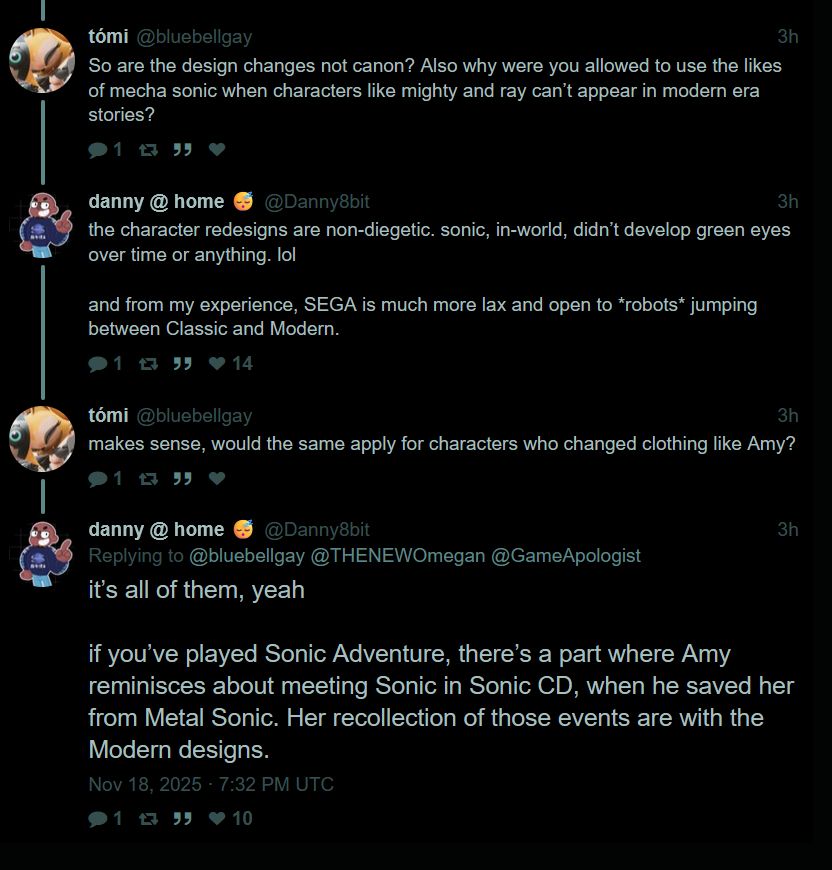Reply to tómi's first post about design changes

coord(99,150)
